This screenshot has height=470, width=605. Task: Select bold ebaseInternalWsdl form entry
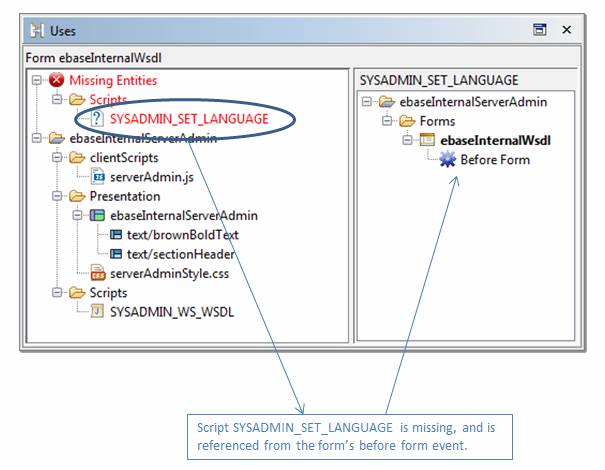496,140
